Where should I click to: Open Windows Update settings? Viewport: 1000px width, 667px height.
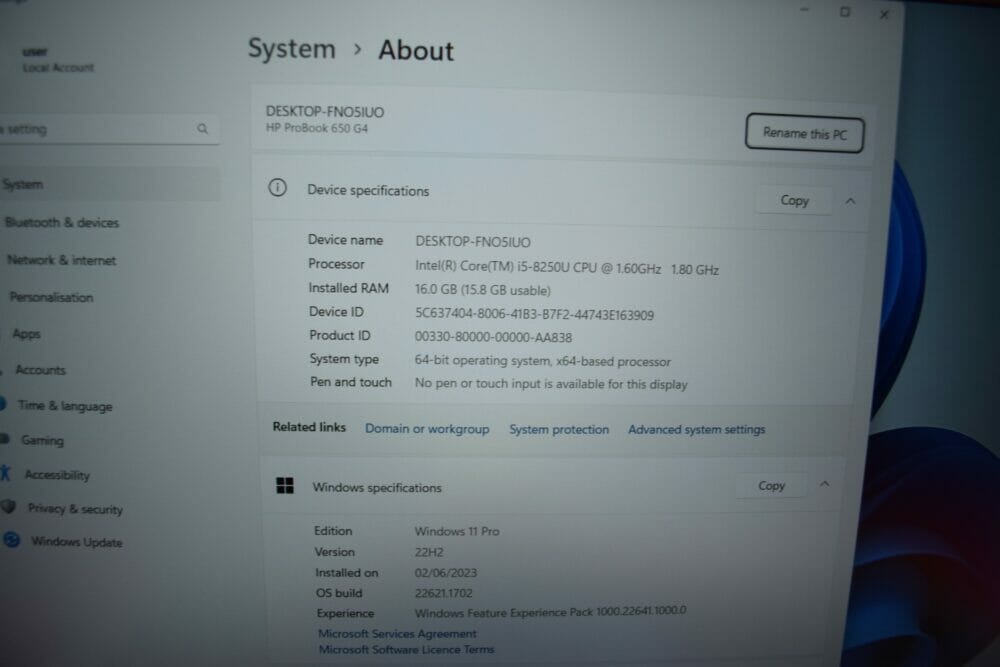[77, 542]
